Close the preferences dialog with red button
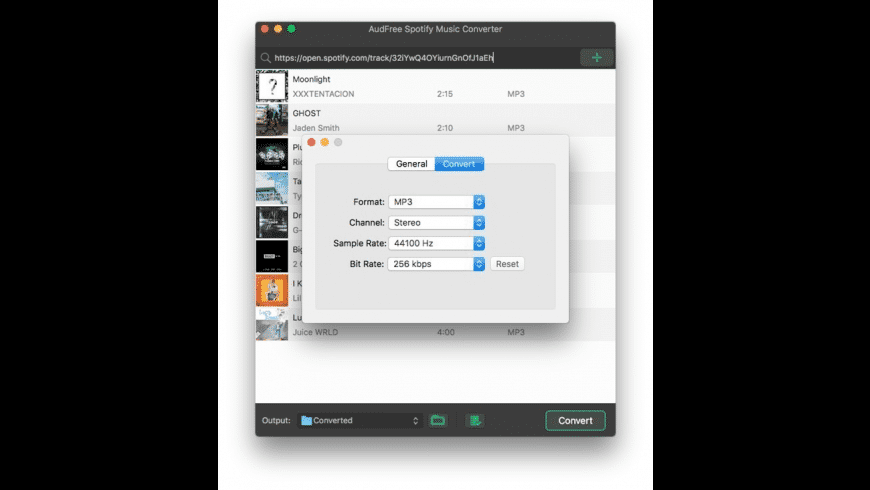The image size is (870, 490). pyautogui.click(x=311, y=143)
